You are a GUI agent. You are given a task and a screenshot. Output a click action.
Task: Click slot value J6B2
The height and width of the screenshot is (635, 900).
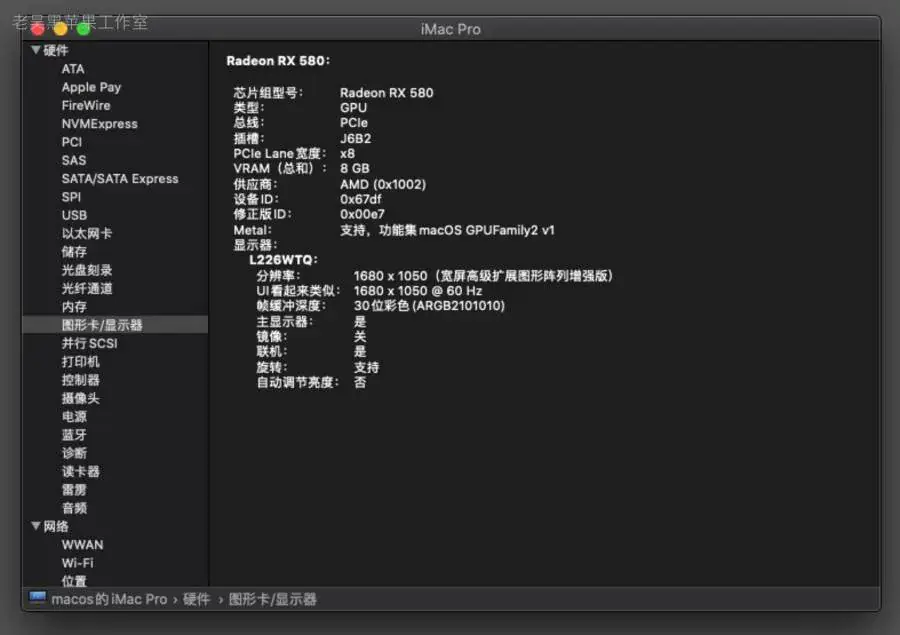pyautogui.click(x=355, y=138)
